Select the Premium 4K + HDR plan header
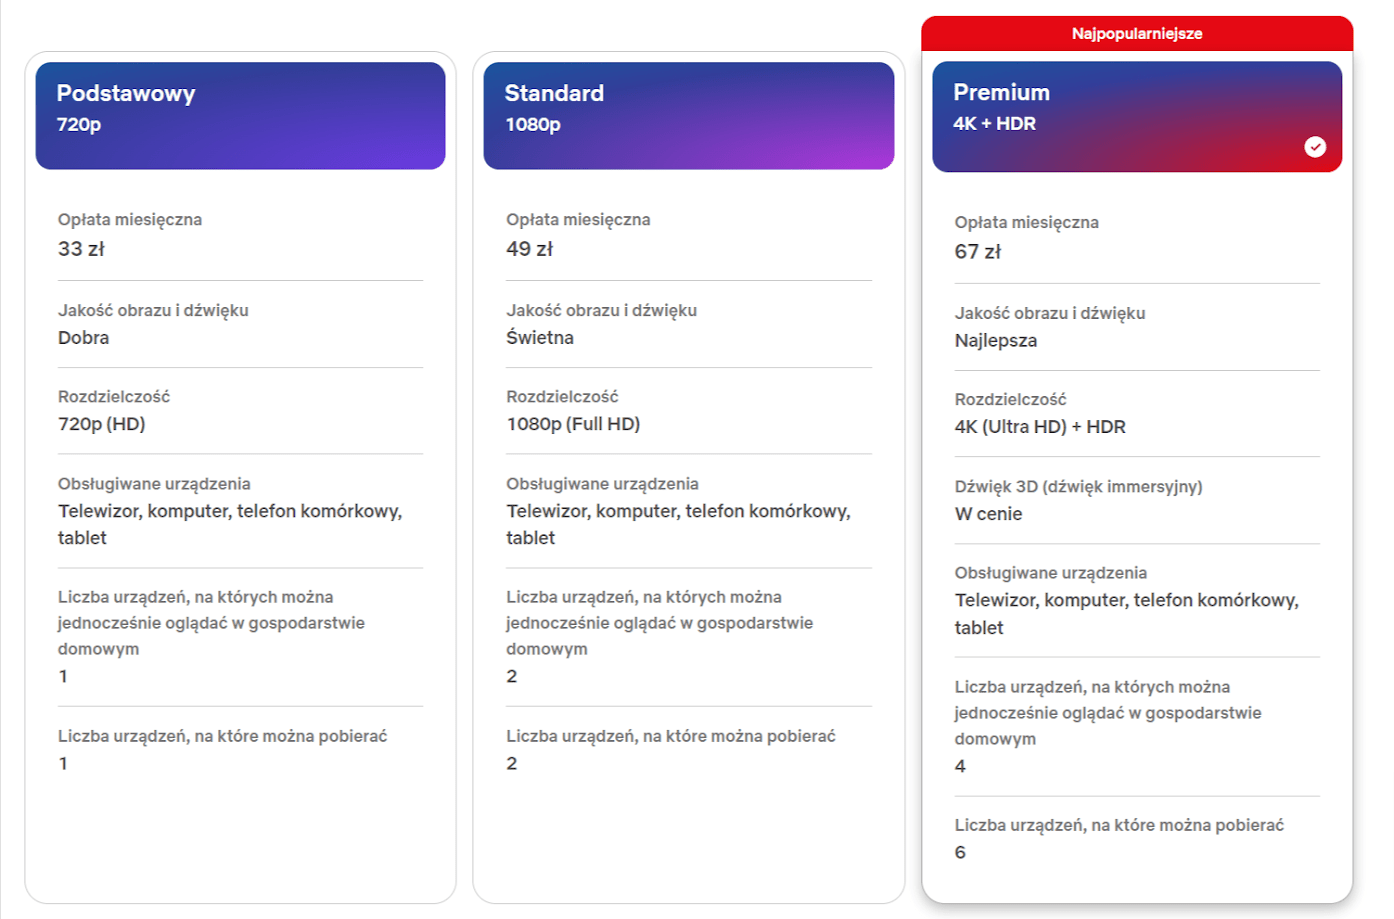1394x919 pixels. 1136,116
